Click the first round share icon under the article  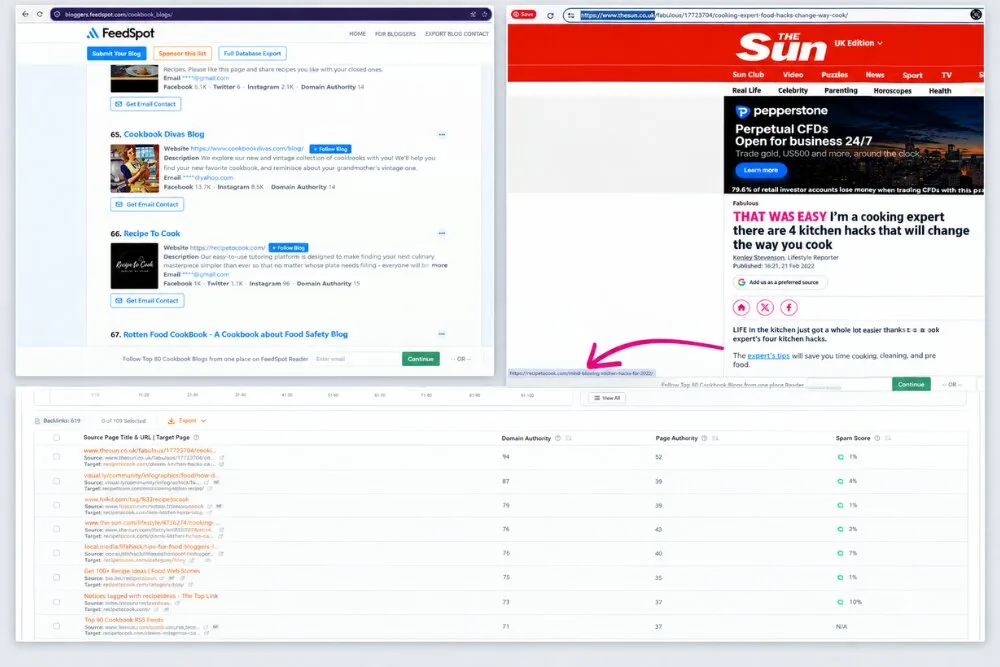click(741, 308)
